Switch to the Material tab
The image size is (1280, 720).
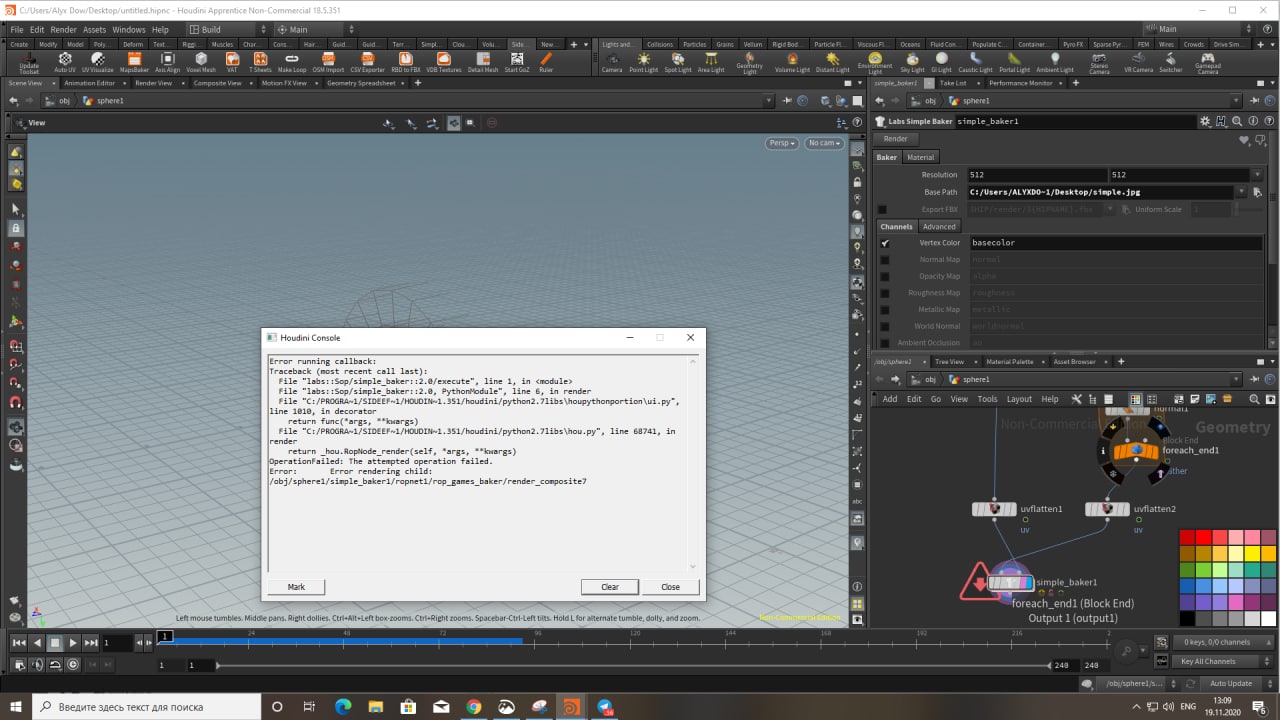pos(920,157)
